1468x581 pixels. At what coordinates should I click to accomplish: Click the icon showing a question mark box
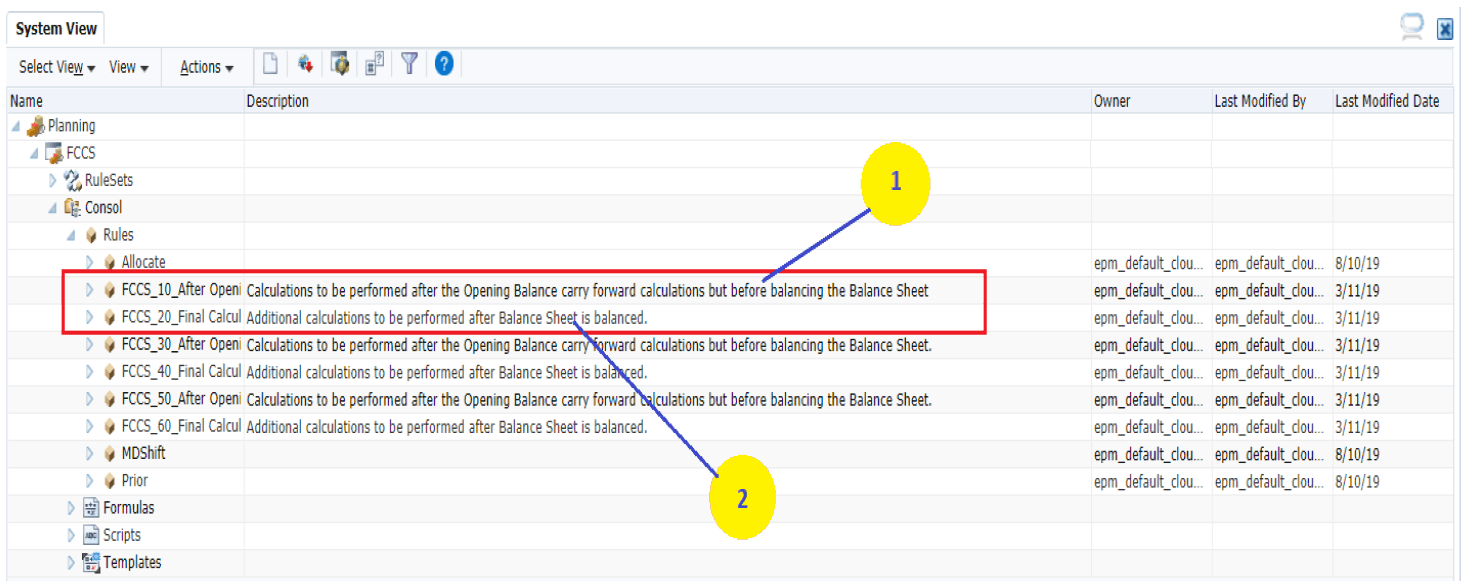[374, 65]
